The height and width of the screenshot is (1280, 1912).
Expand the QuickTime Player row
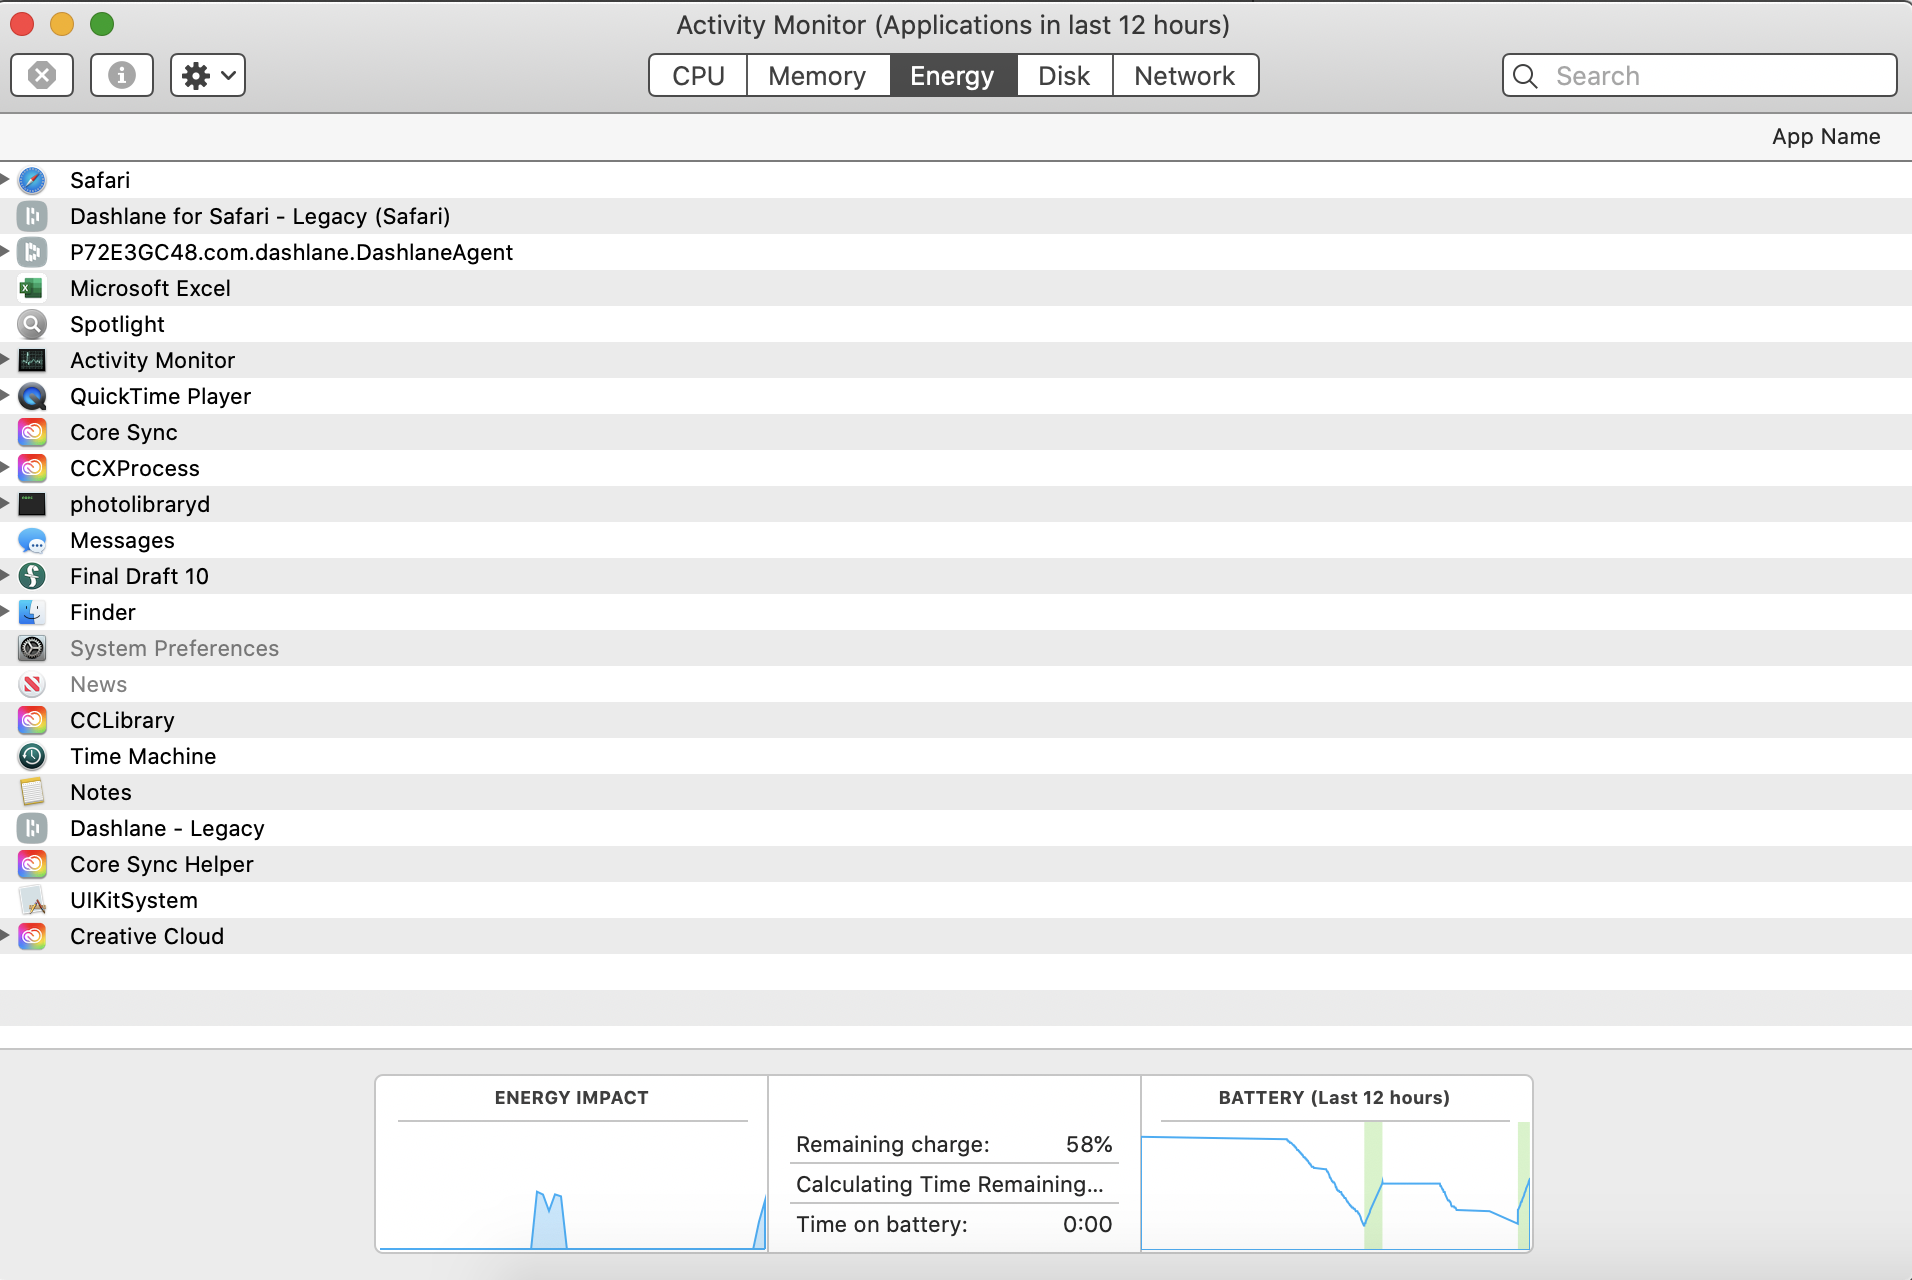click(5, 395)
